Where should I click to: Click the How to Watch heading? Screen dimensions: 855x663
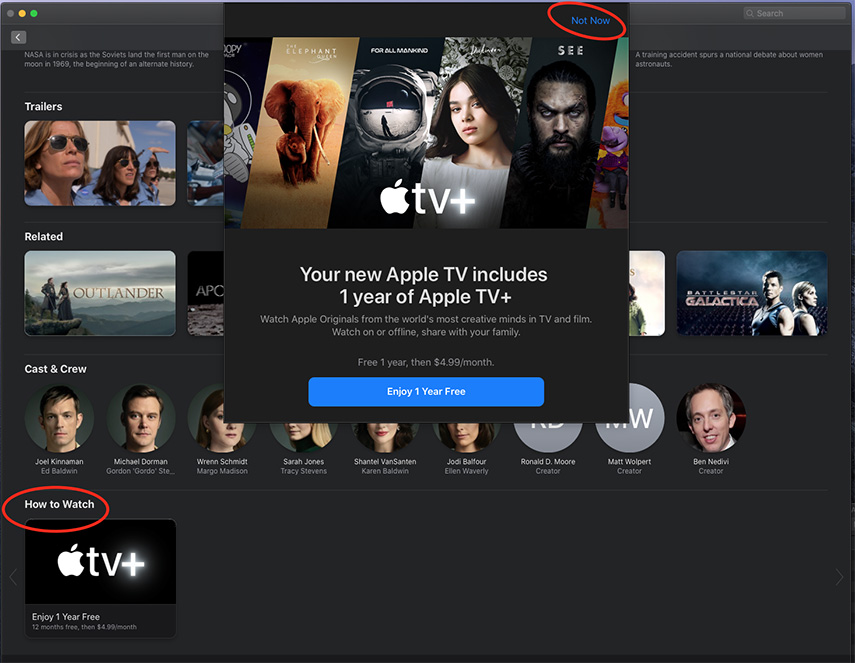pyautogui.click(x=59, y=504)
